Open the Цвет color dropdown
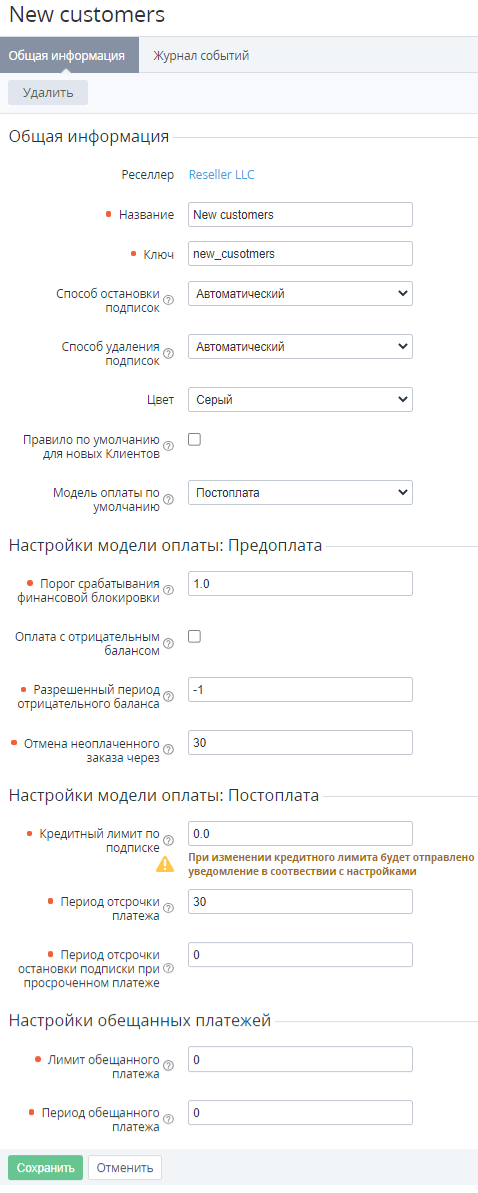The width and height of the screenshot is (478, 1193). [300, 399]
